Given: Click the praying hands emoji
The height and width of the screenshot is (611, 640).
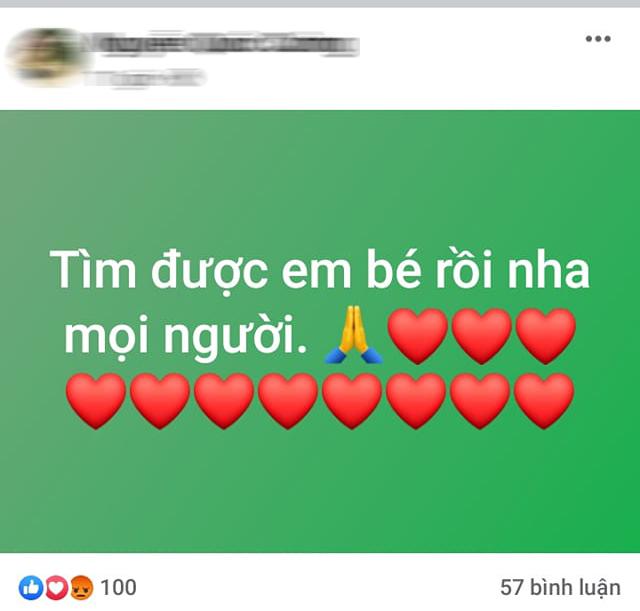Looking at the screenshot, I should 353,335.
